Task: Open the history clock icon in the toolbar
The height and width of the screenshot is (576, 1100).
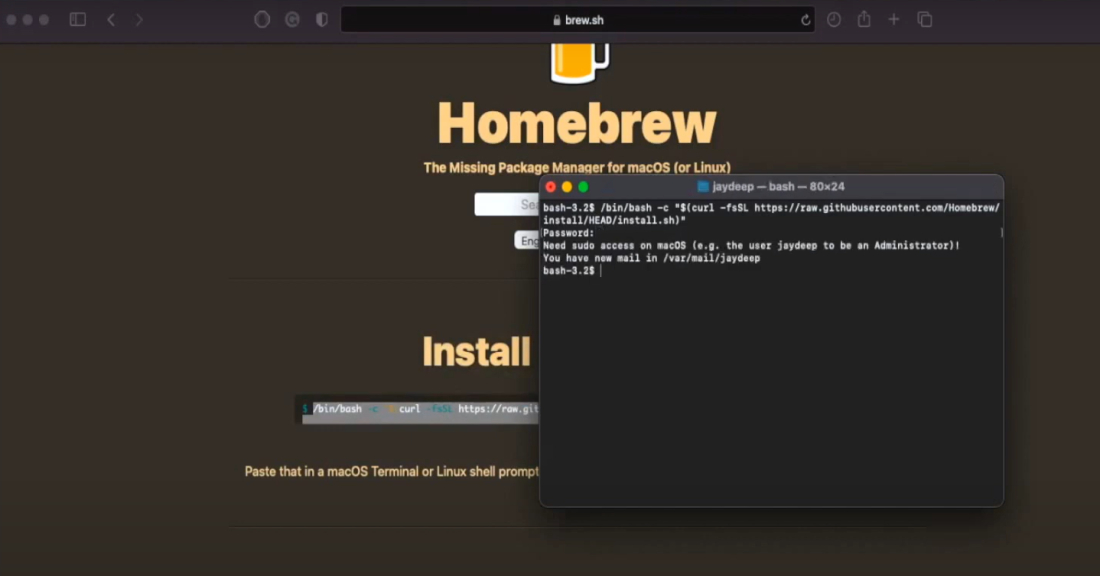Action: tap(833, 20)
